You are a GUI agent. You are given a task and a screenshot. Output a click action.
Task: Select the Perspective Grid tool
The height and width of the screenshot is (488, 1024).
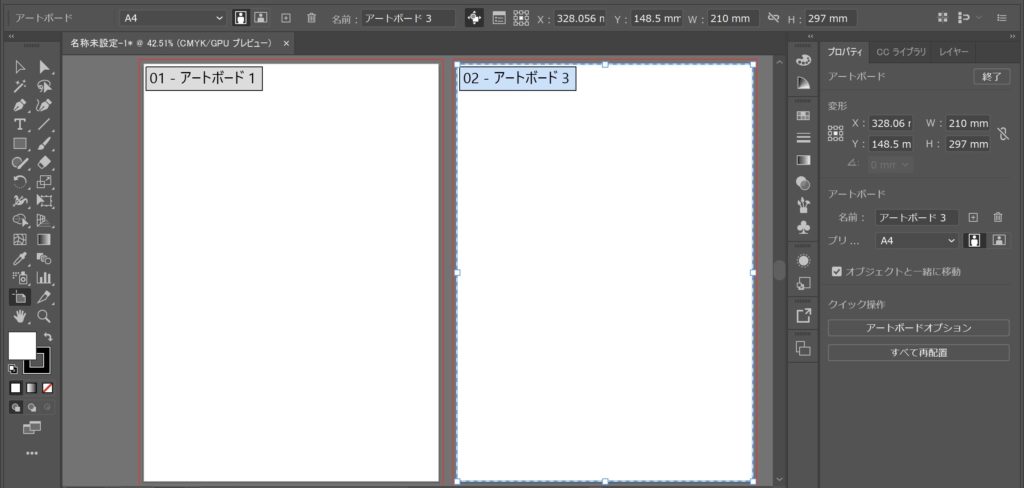click(44, 220)
